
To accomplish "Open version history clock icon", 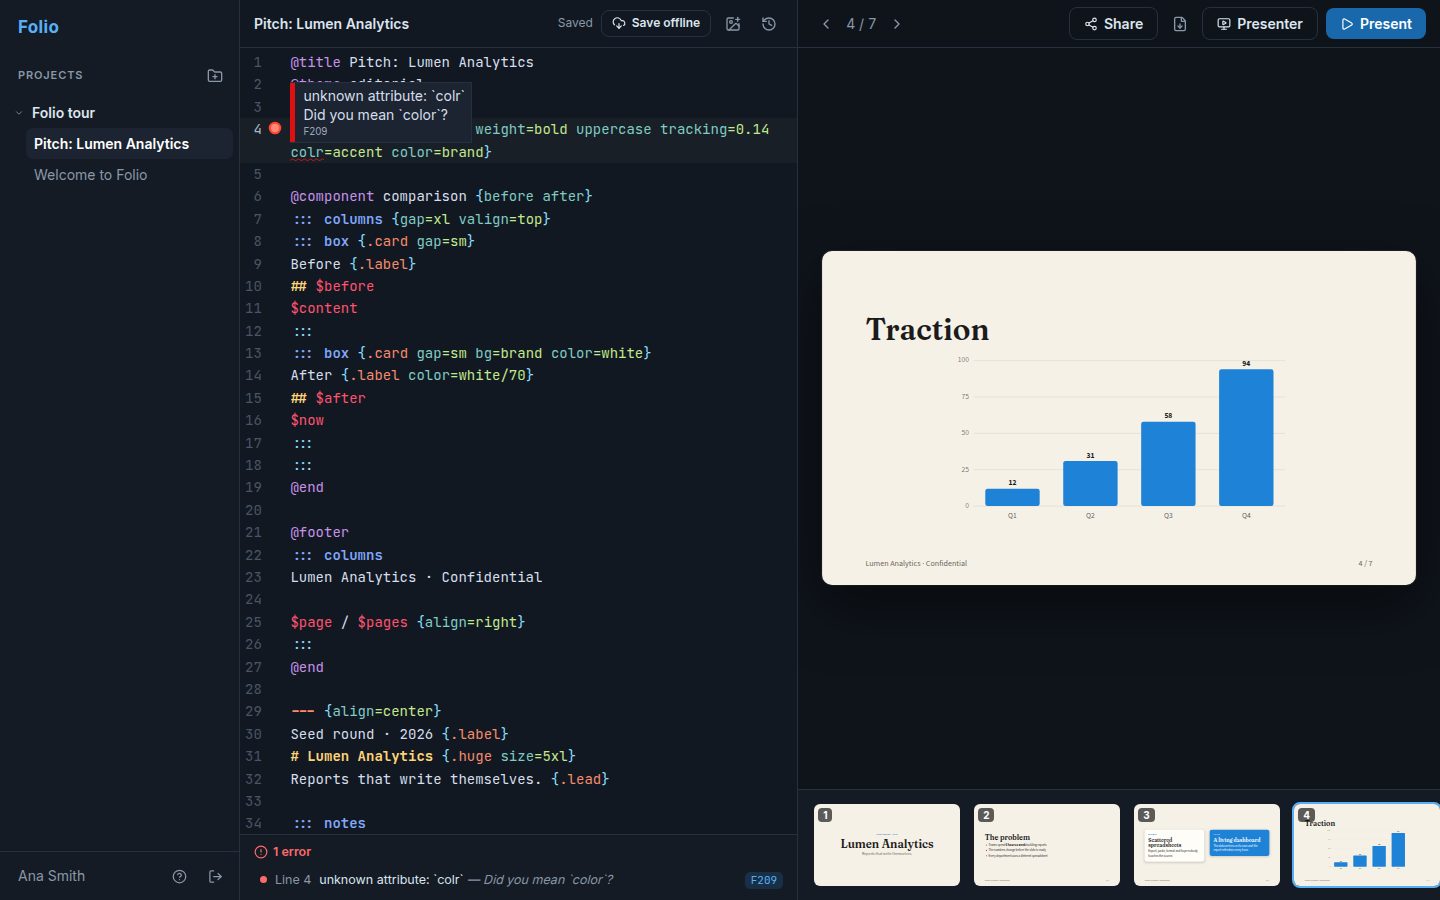I will (769, 24).
